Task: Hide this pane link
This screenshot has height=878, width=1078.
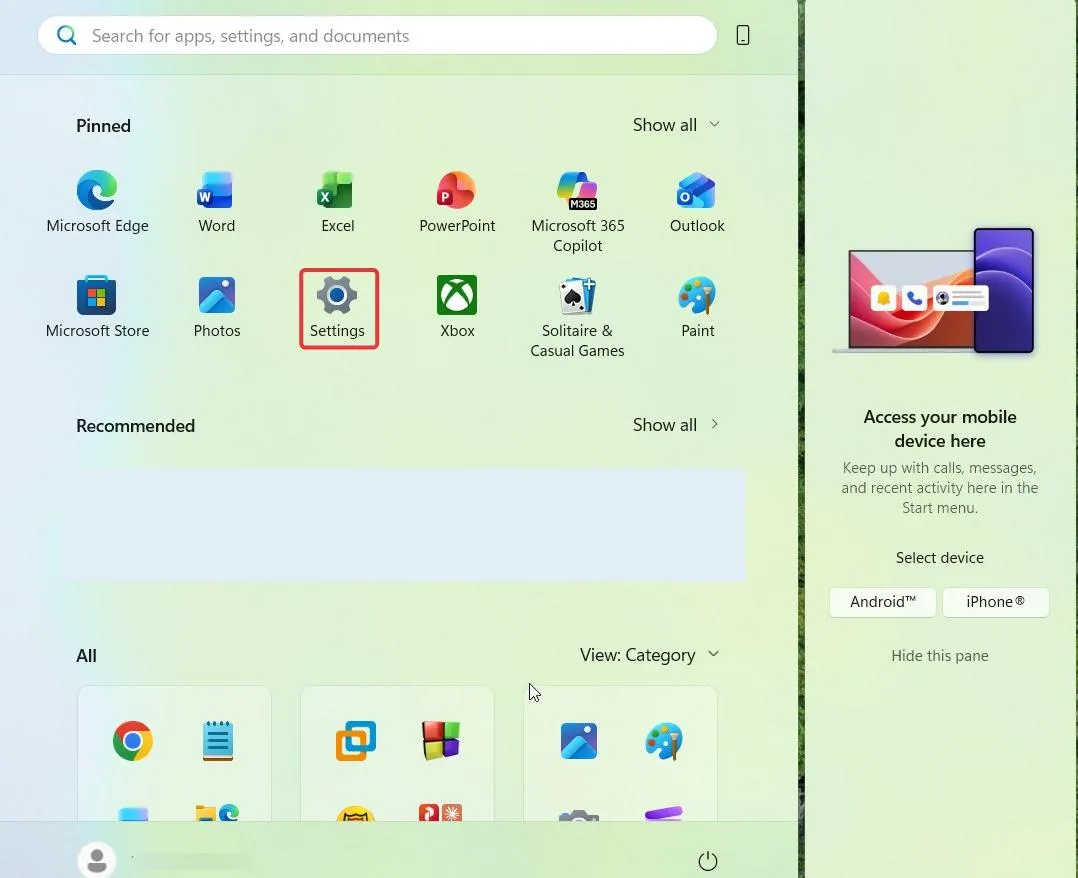Action: pos(940,656)
